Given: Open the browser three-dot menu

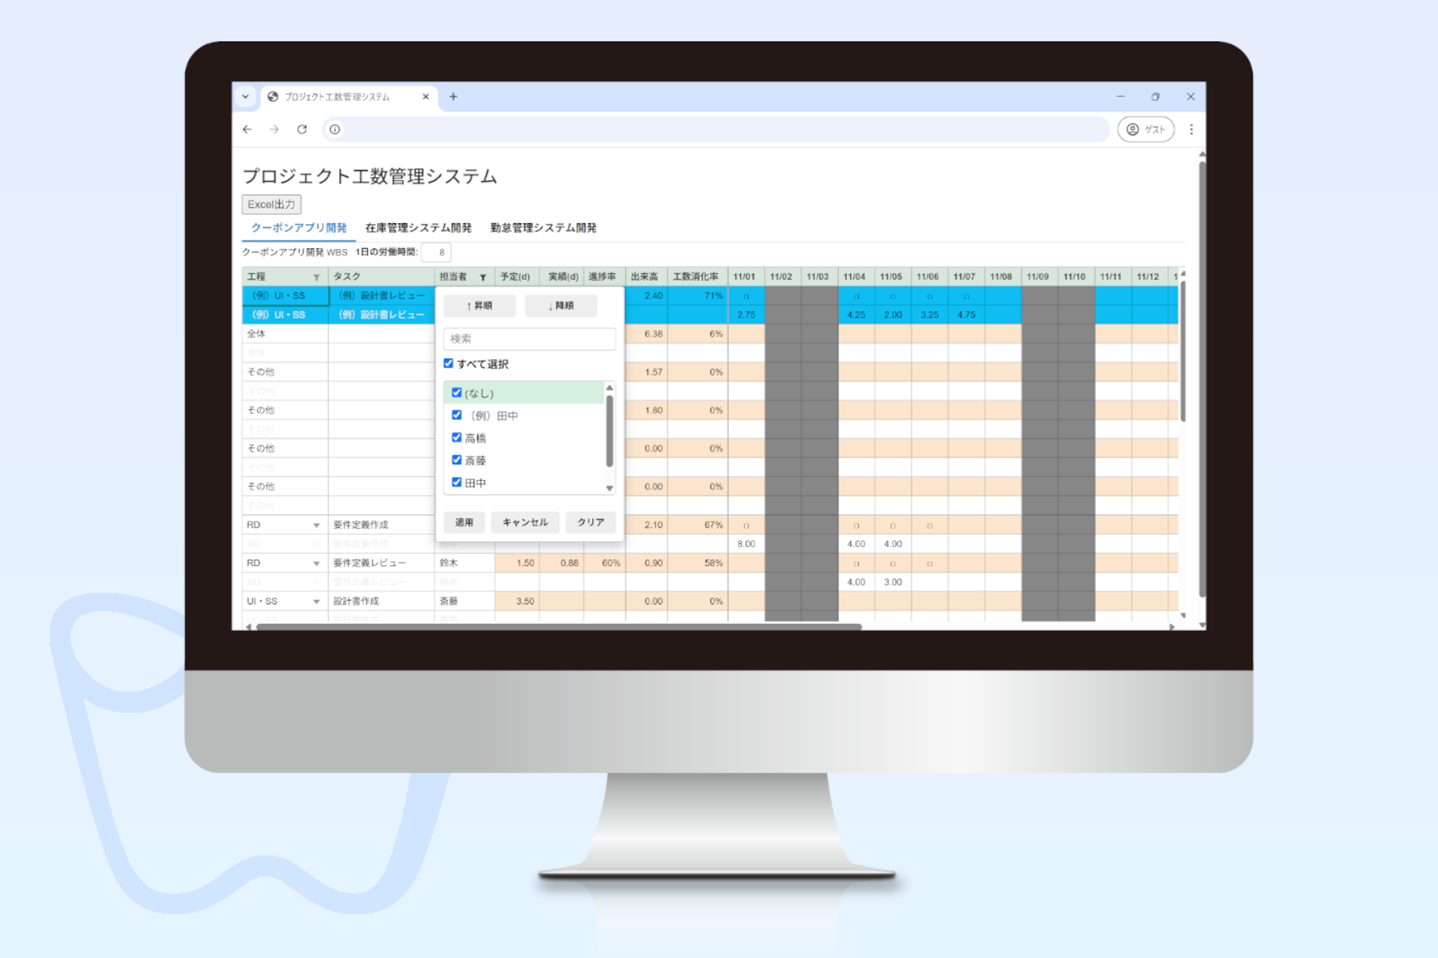Looking at the screenshot, I should click(1191, 129).
